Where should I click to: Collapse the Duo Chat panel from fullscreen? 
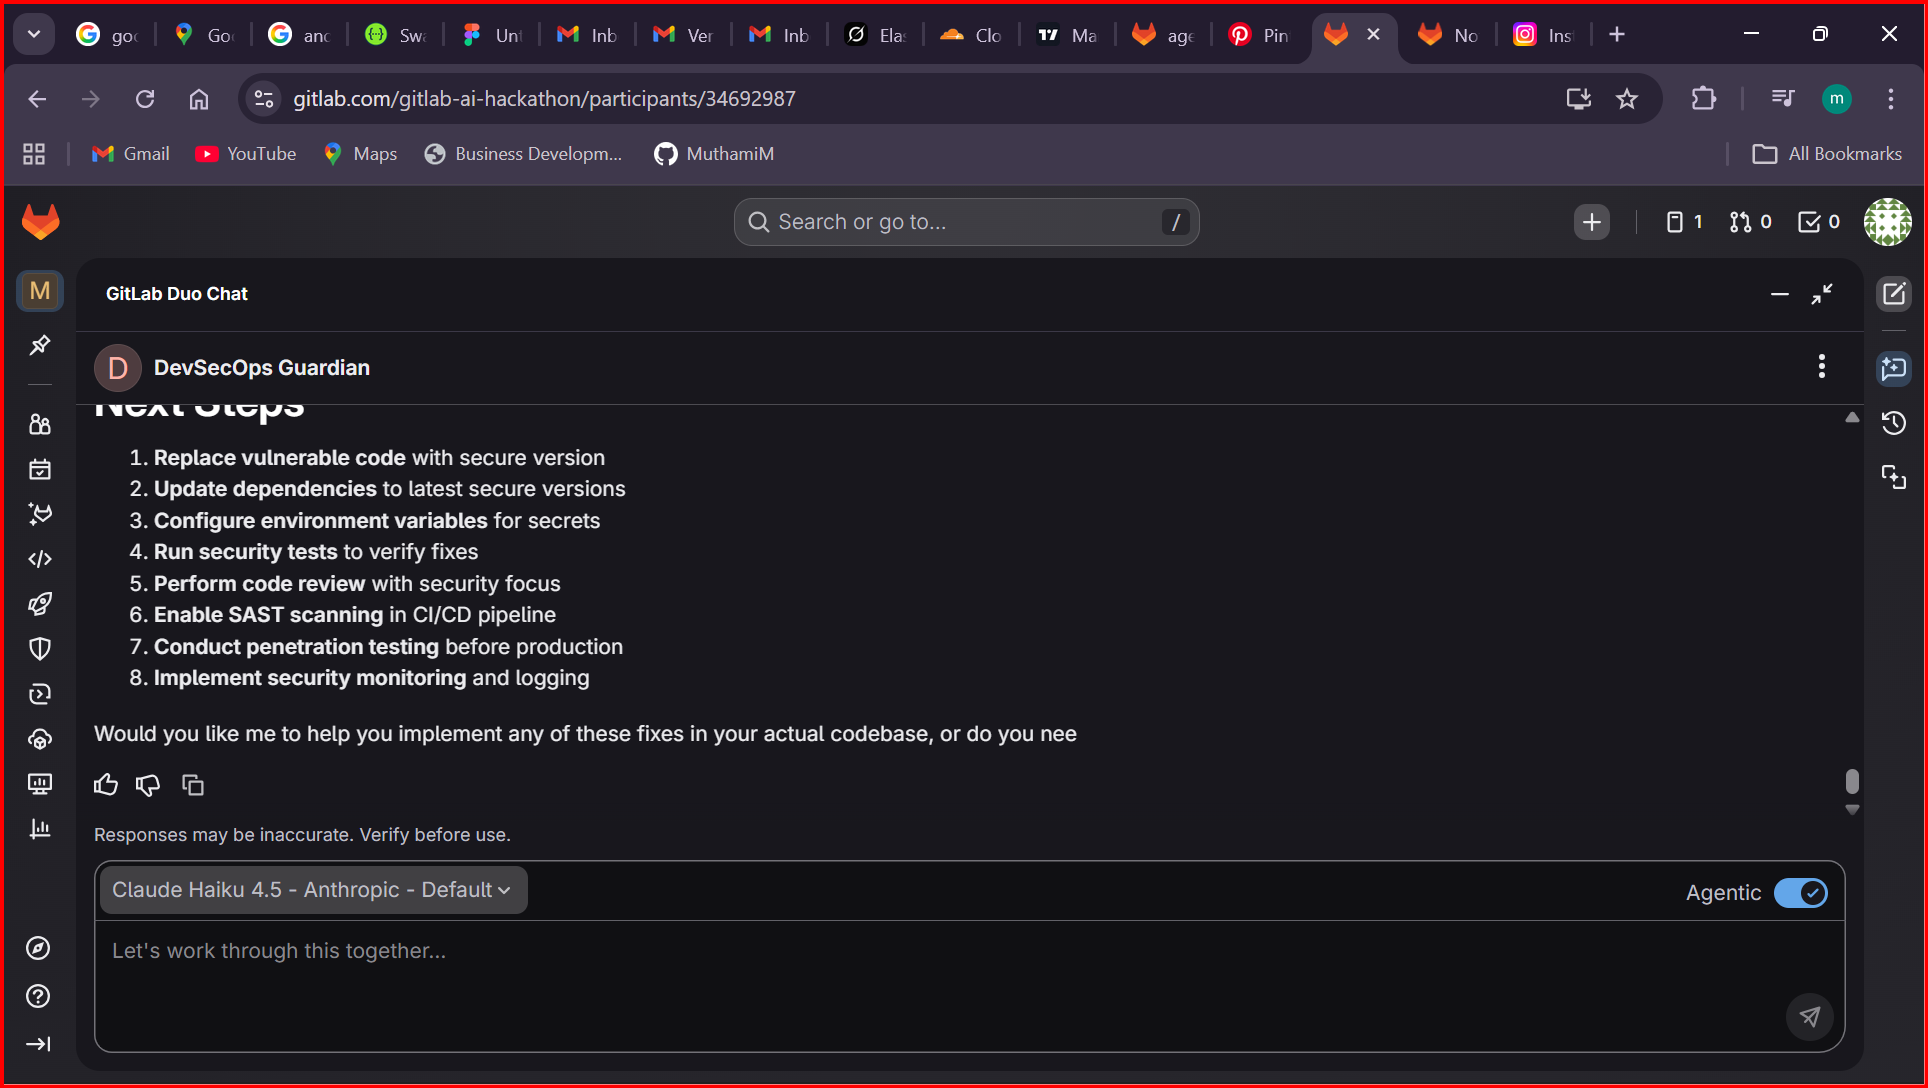coord(1822,294)
